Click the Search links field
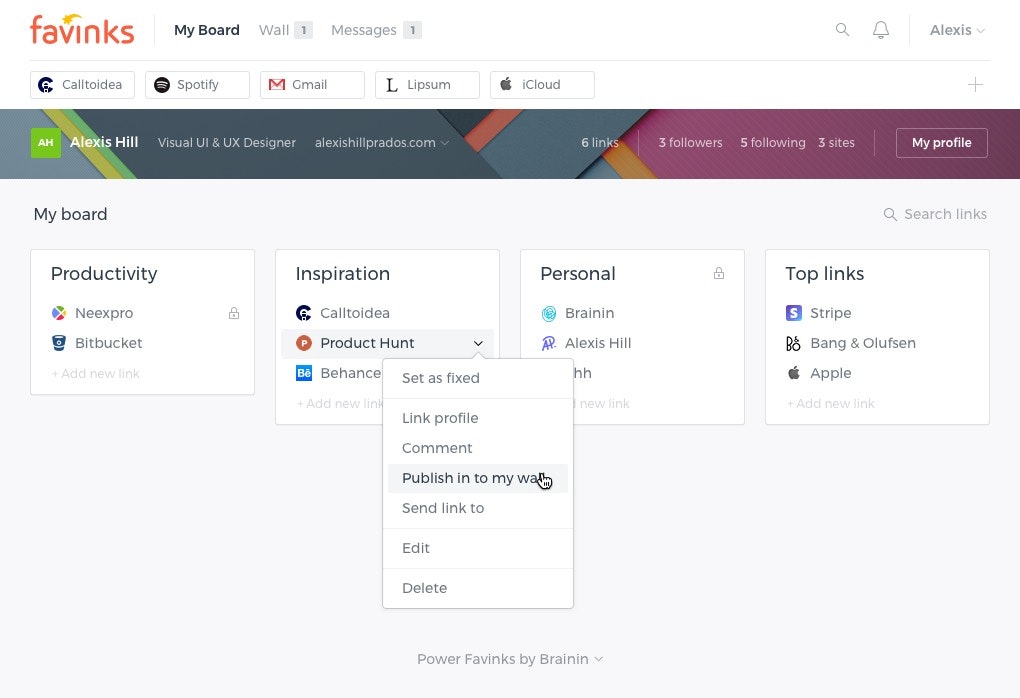The height and width of the screenshot is (698, 1020). [935, 214]
